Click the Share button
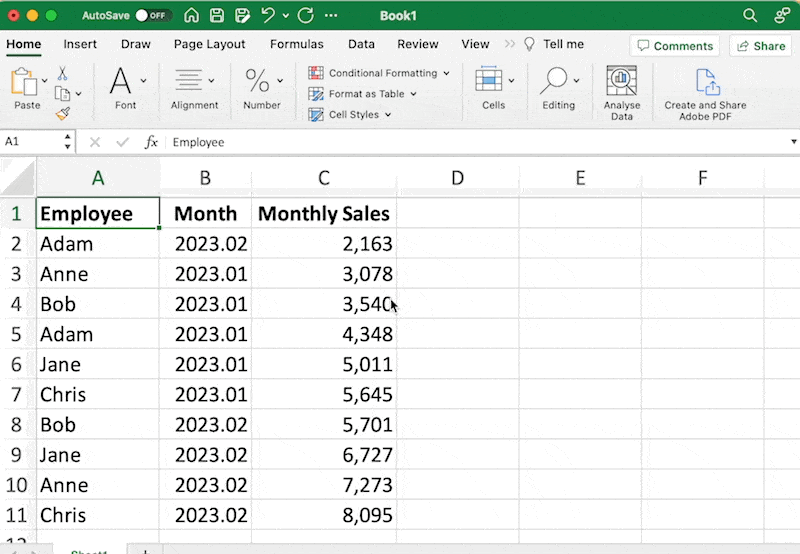 coord(761,46)
